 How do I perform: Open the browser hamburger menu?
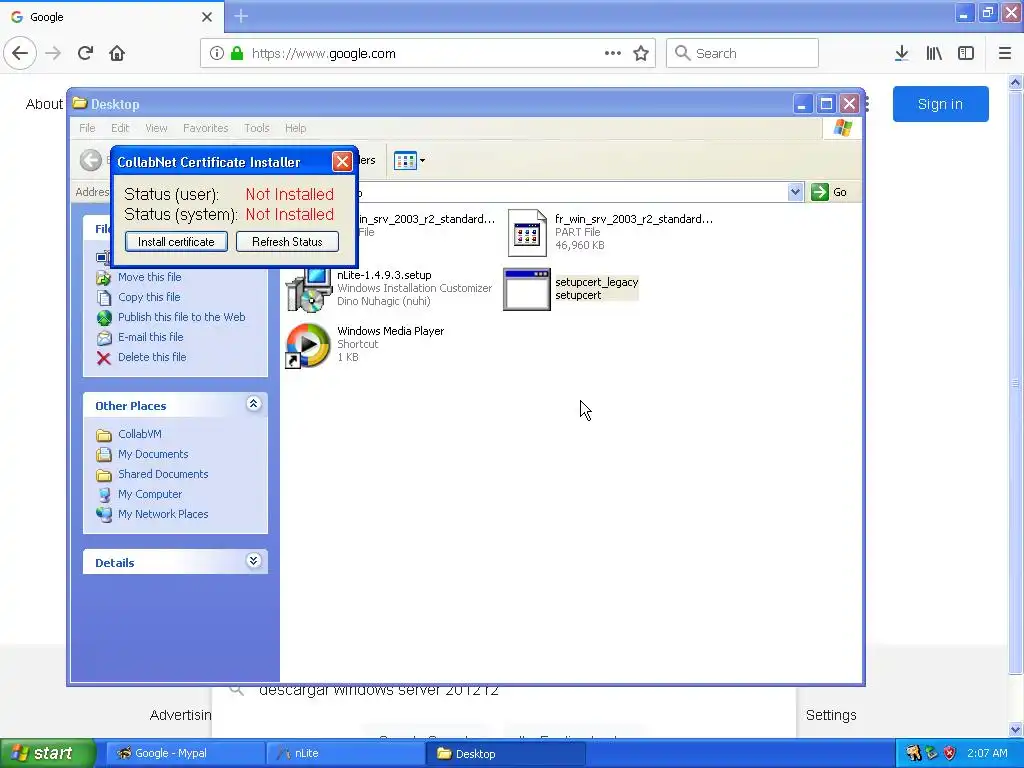coord(1004,53)
